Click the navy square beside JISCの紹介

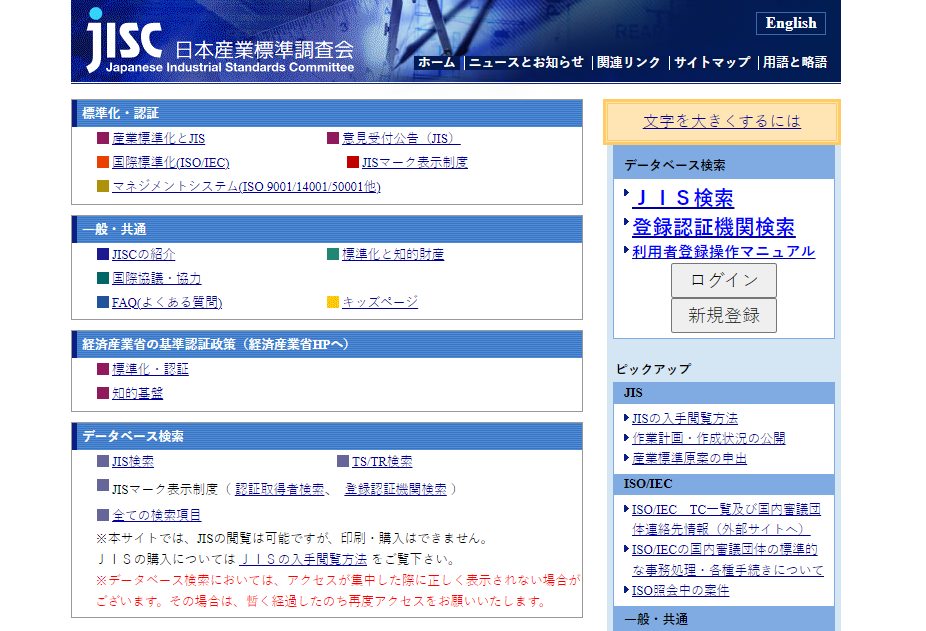[103, 254]
